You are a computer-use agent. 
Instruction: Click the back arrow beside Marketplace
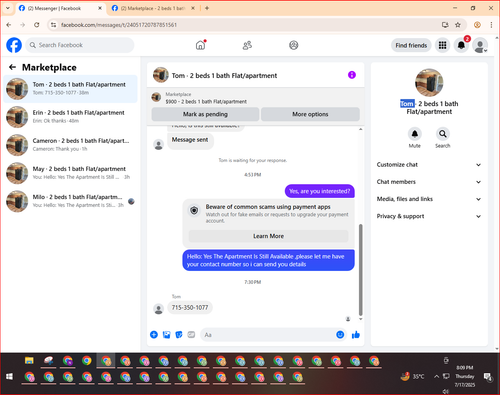pyautogui.click(x=12, y=67)
